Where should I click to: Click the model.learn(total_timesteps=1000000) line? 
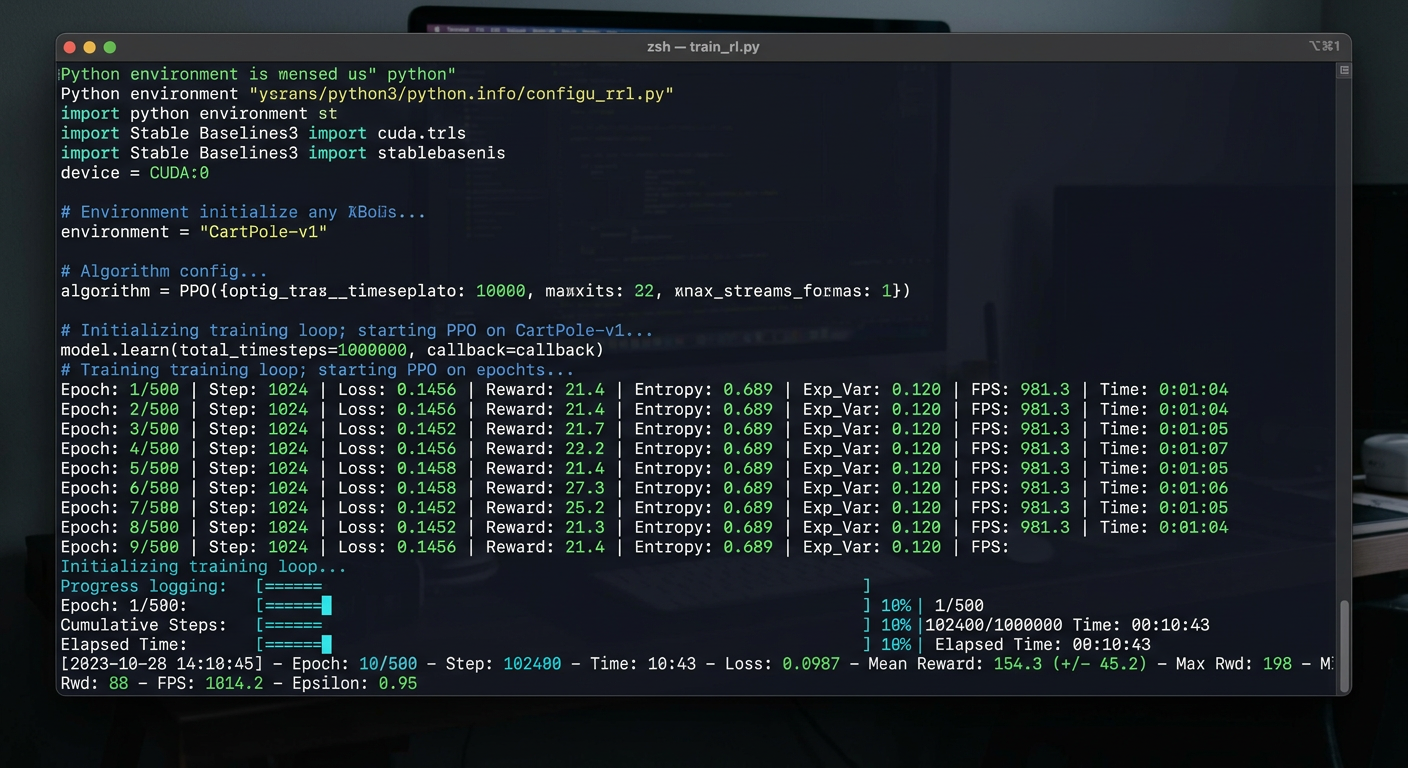[332, 350]
